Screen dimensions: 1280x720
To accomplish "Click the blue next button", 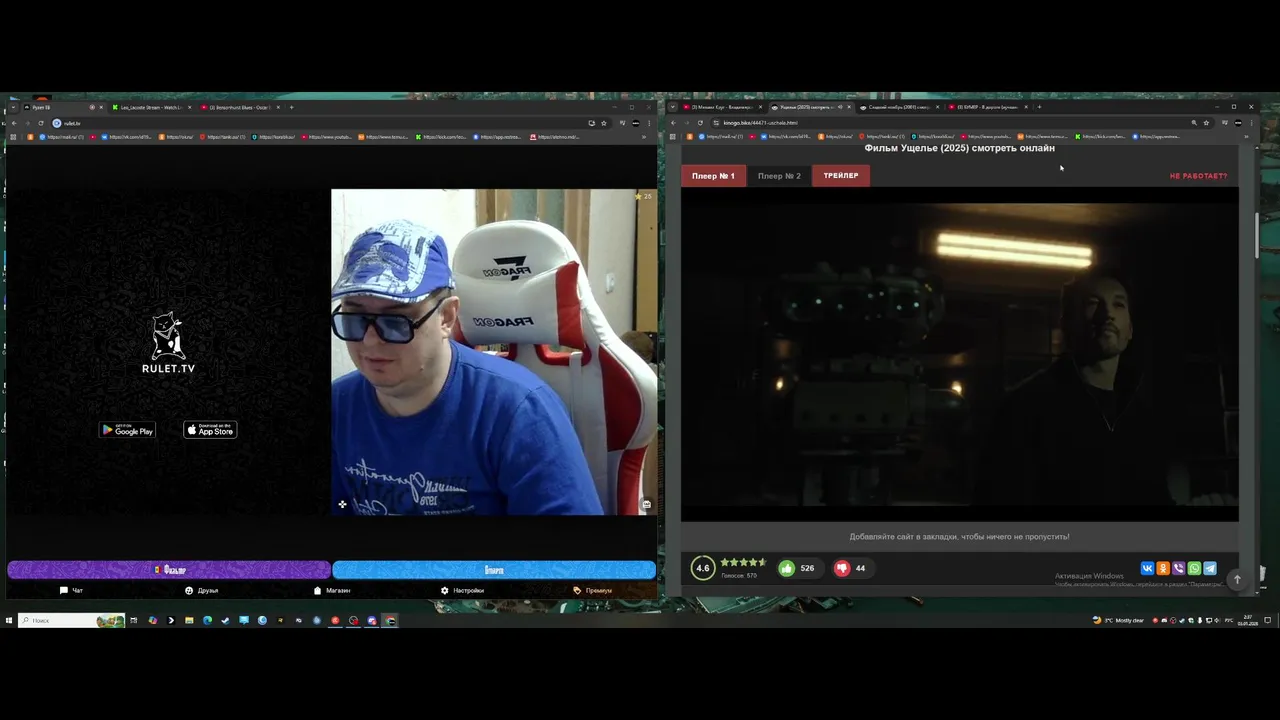I will [x=494, y=570].
